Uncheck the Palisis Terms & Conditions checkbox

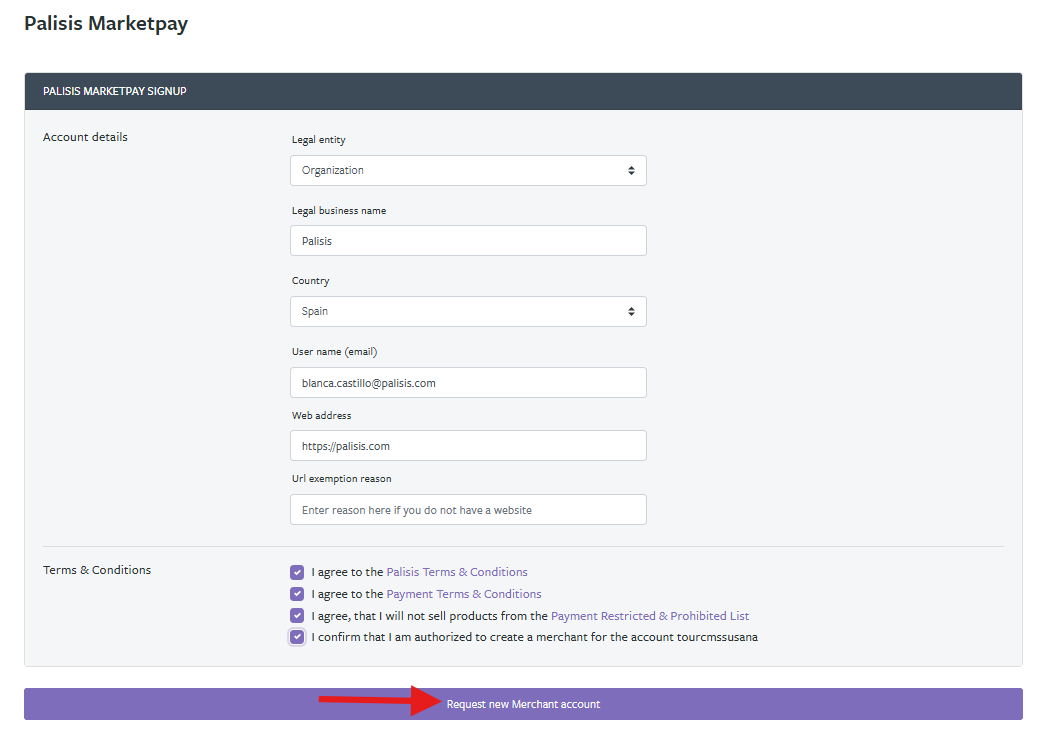coord(297,572)
